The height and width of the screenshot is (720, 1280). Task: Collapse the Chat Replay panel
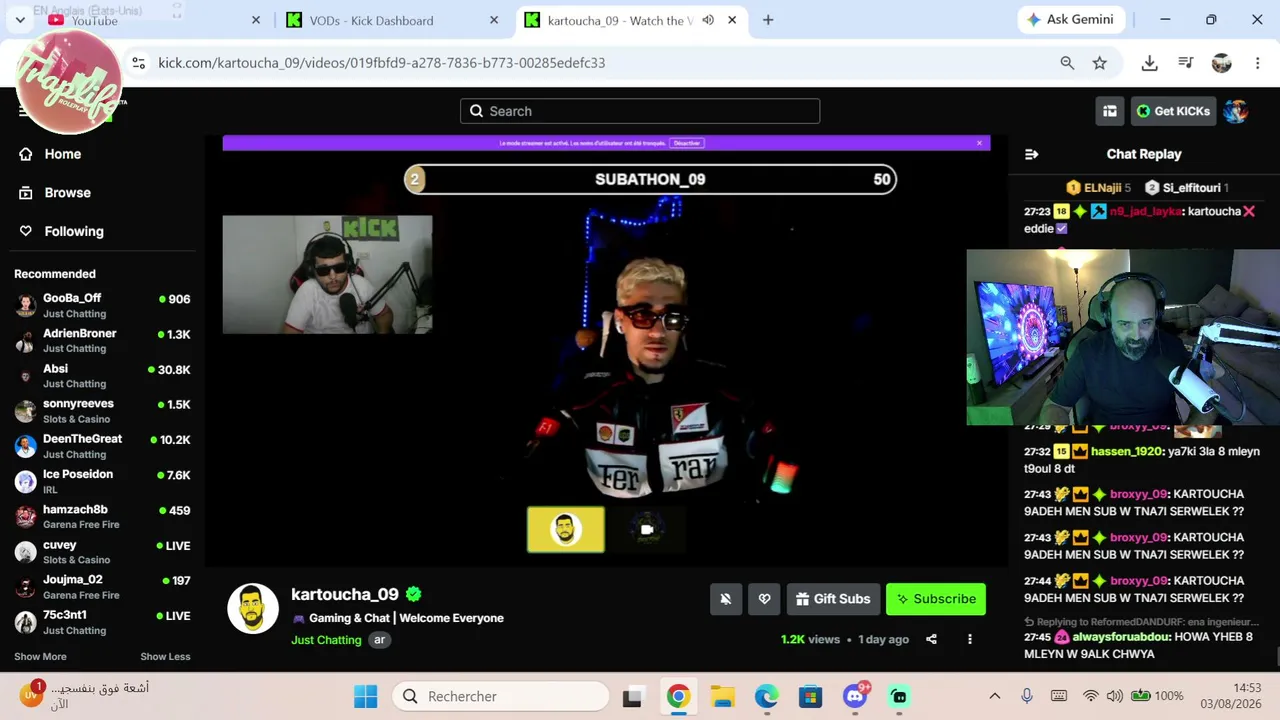click(x=1032, y=154)
